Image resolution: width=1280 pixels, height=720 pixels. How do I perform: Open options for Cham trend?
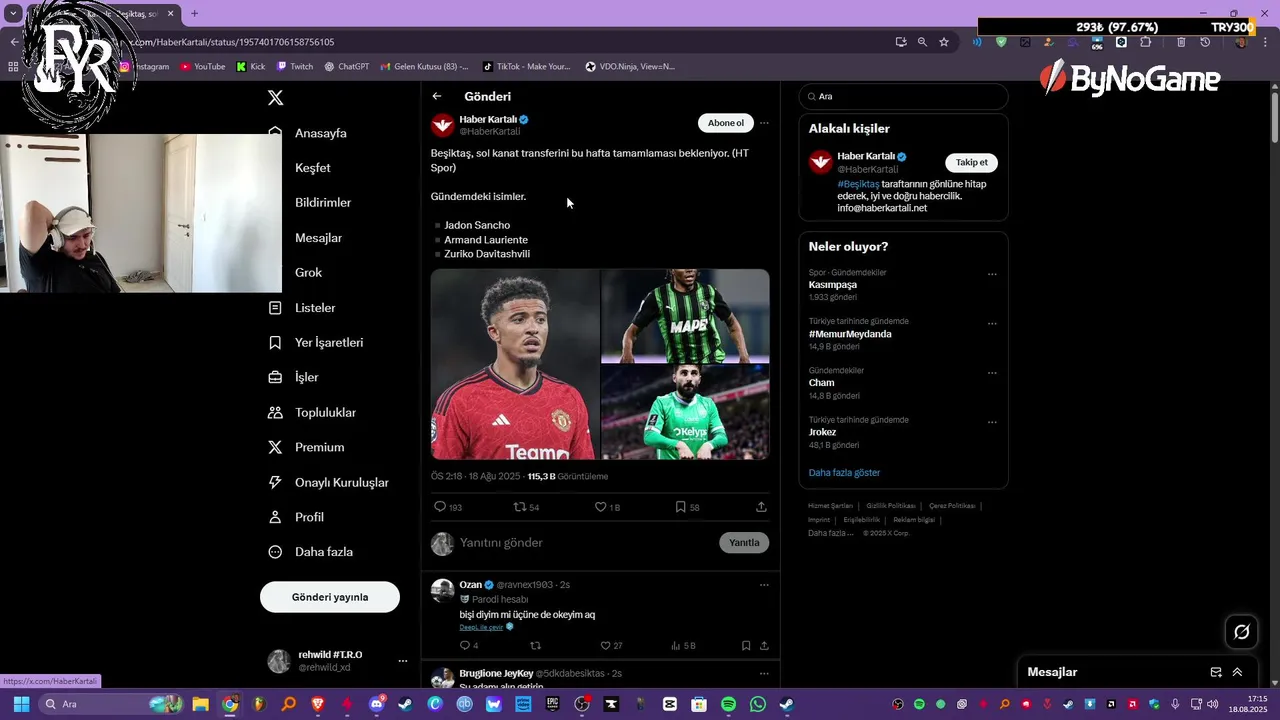click(x=992, y=373)
